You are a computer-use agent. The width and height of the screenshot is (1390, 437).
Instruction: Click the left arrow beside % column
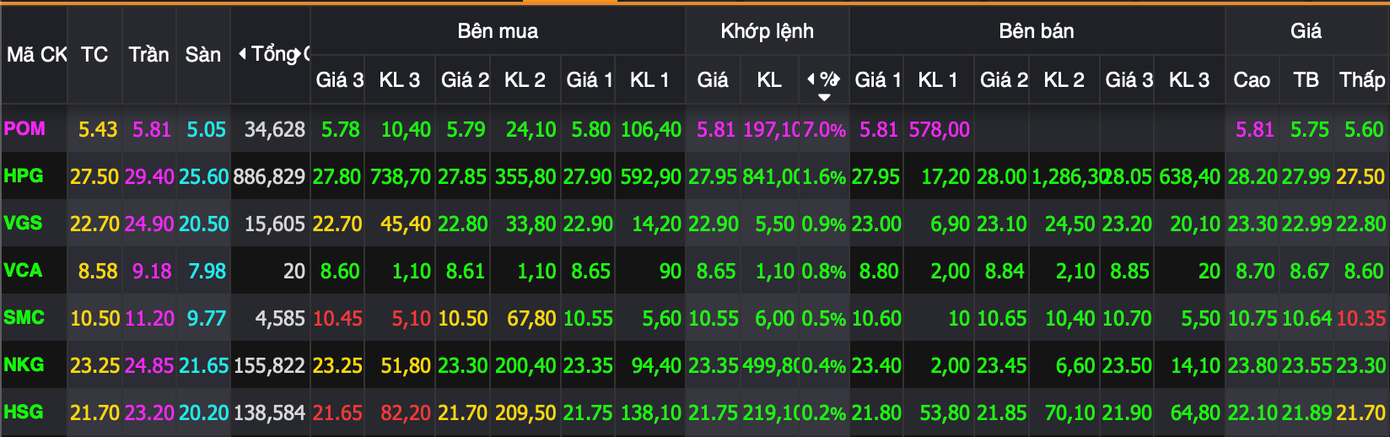pos(811,80)
